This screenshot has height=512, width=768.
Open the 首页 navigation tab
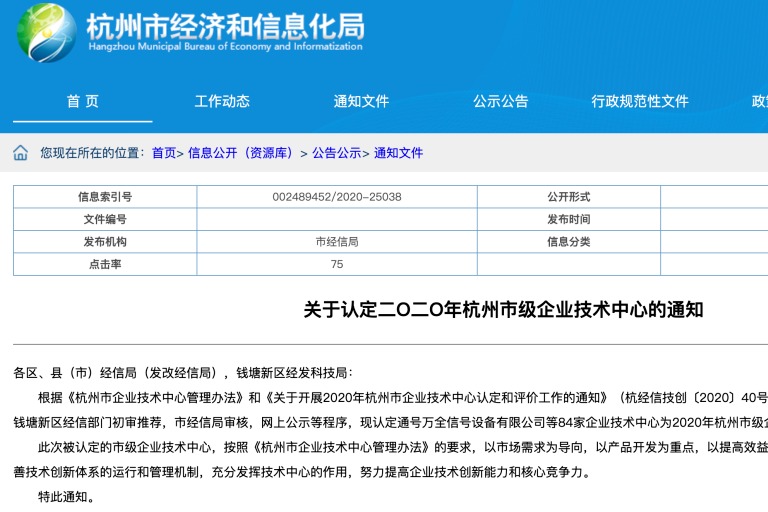coord(83,101)
